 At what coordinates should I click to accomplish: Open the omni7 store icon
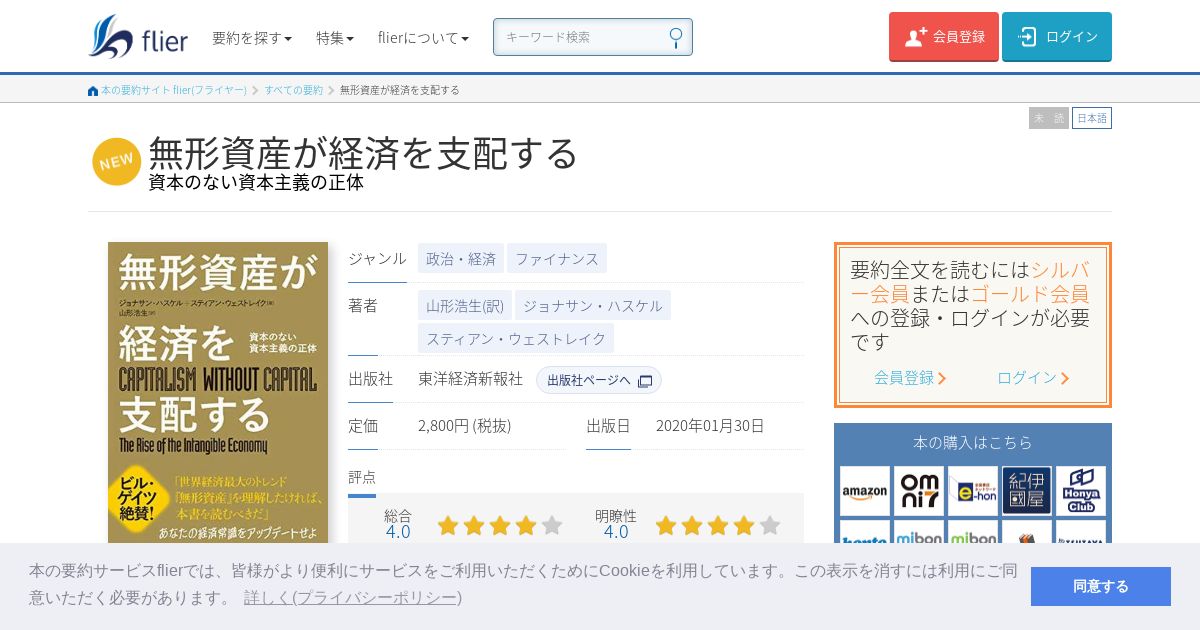click(919, 491)
